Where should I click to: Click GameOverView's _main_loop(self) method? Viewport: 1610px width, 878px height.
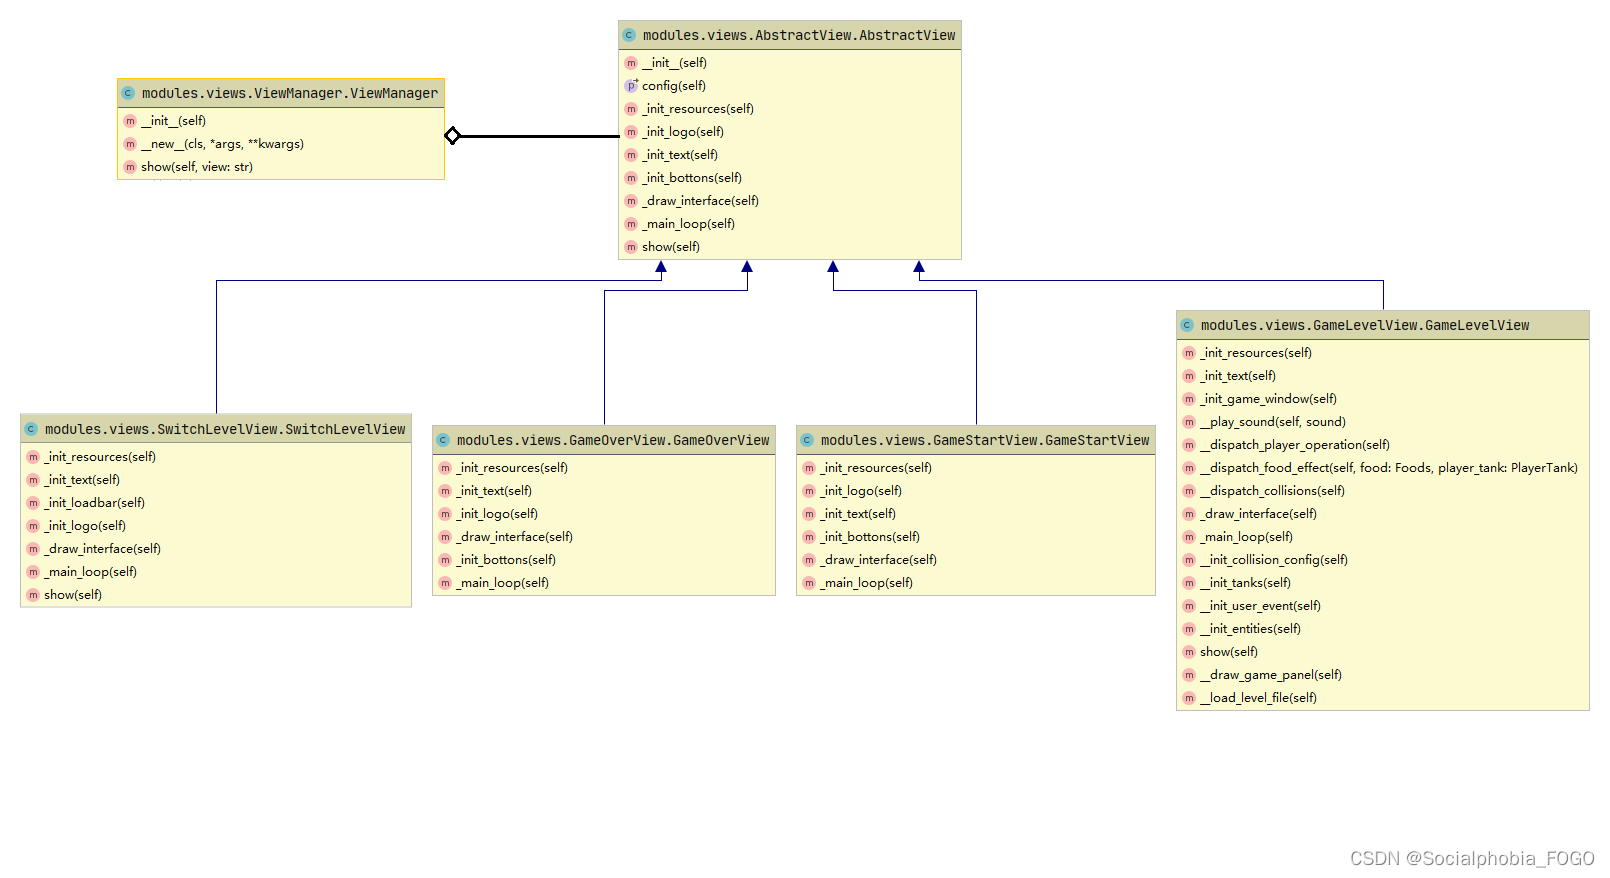point(502,583)
